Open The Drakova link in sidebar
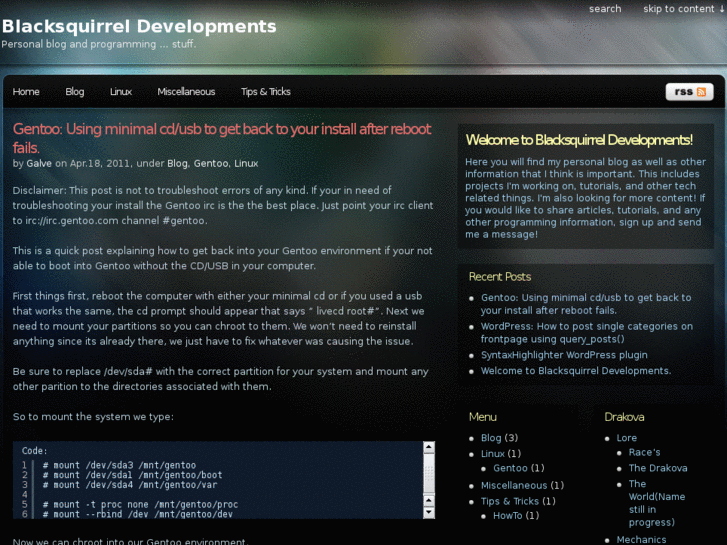This screenshot has width=727, height=545. tap(658, 468)
